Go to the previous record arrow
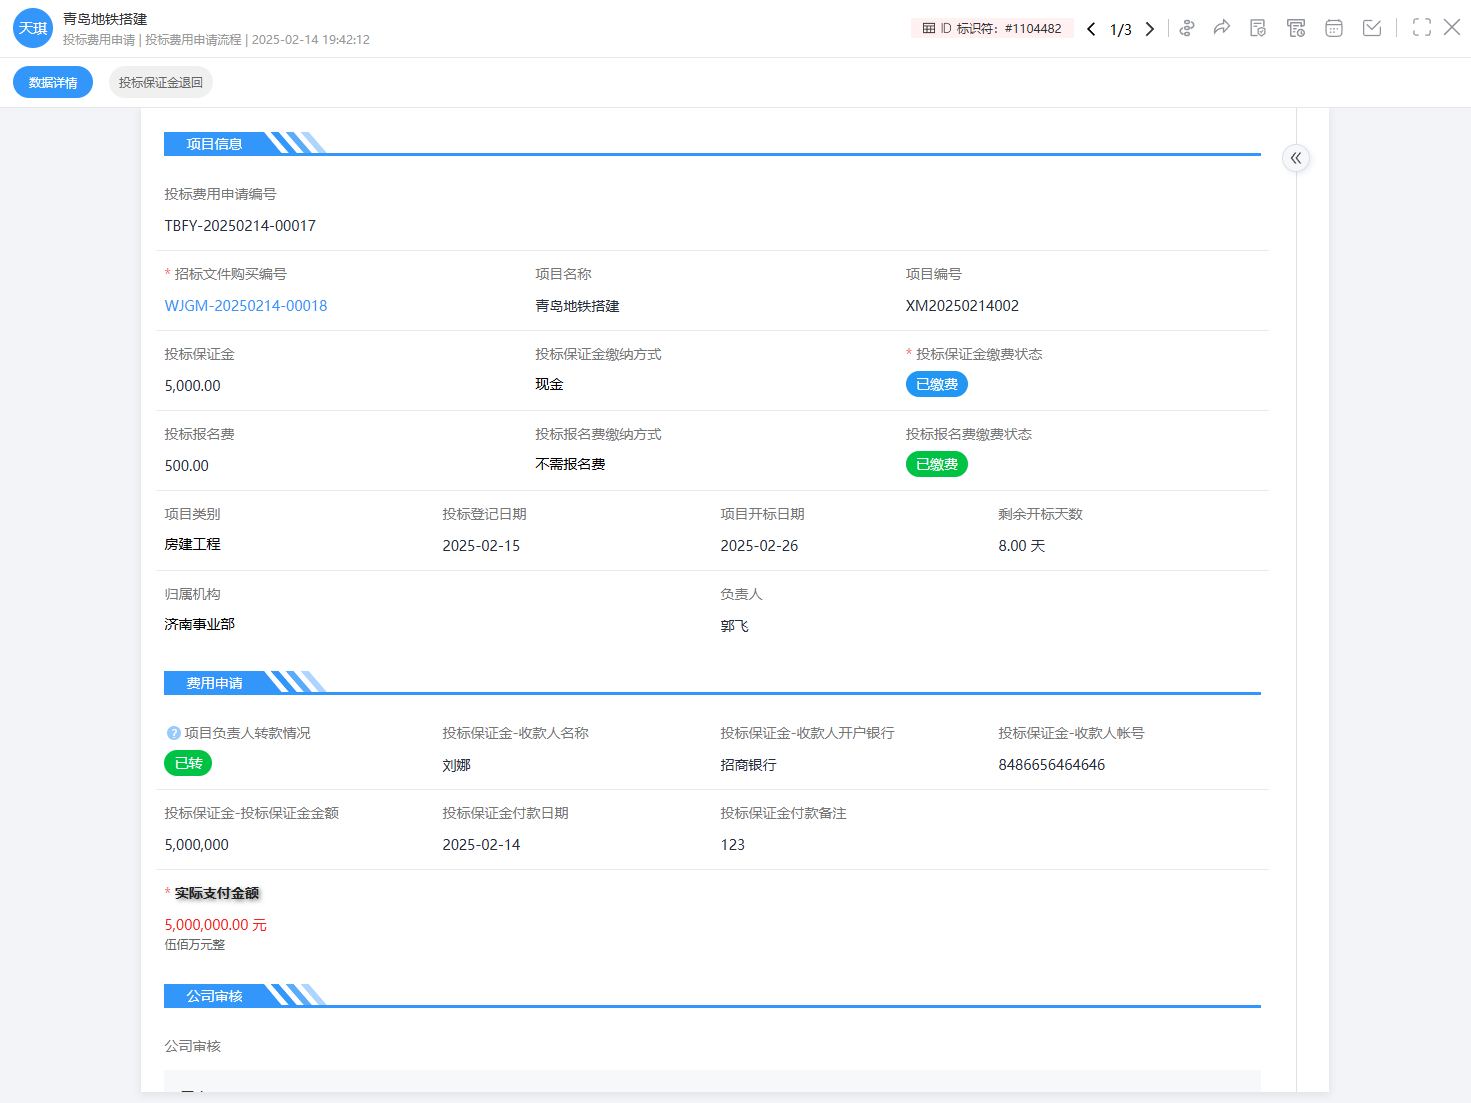1471x1103 pixels. [1091, 29]
